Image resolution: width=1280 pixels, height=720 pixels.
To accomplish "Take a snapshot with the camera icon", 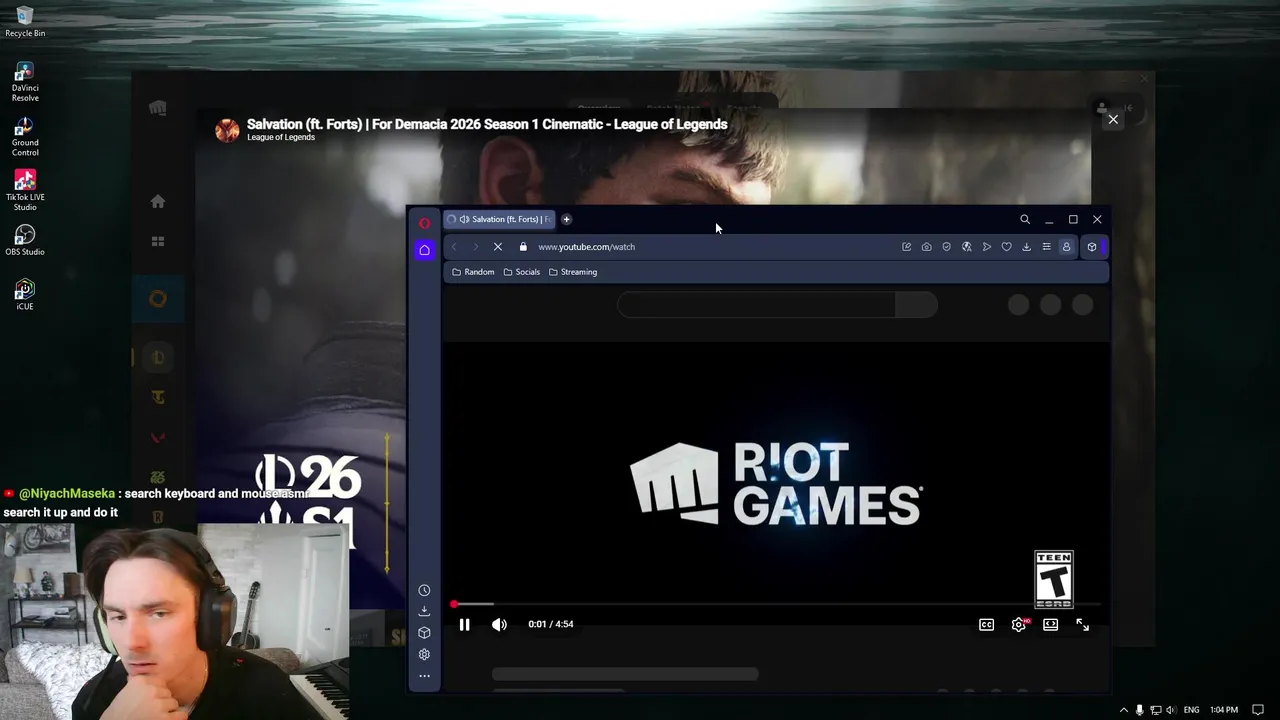I will 926,247.
